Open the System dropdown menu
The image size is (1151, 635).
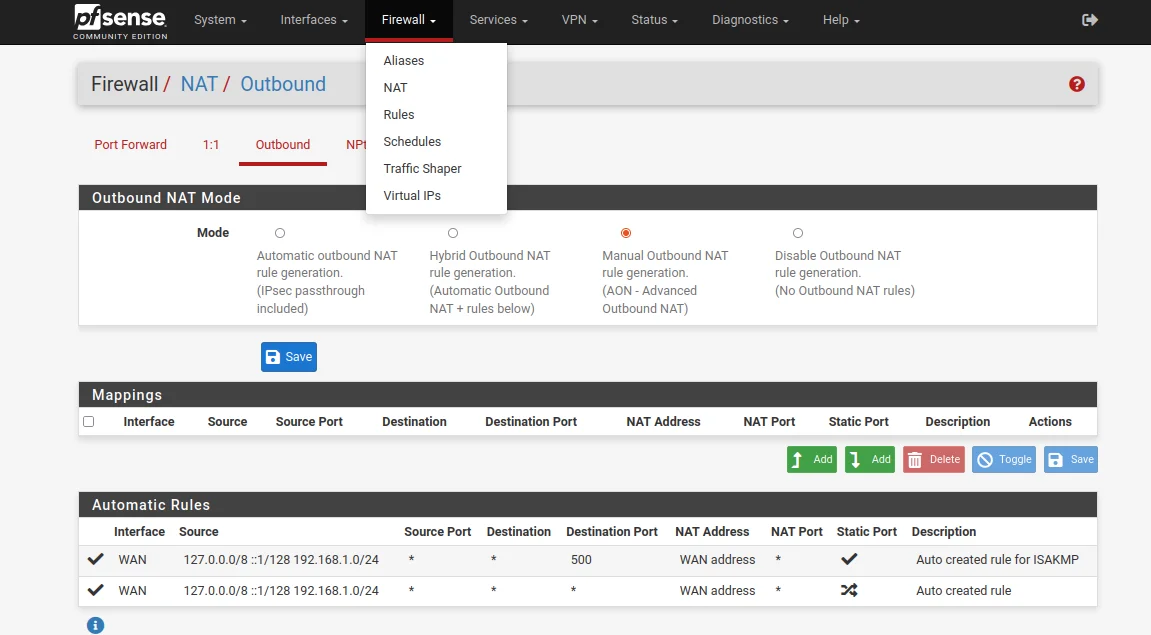click(x=220, y=20)
